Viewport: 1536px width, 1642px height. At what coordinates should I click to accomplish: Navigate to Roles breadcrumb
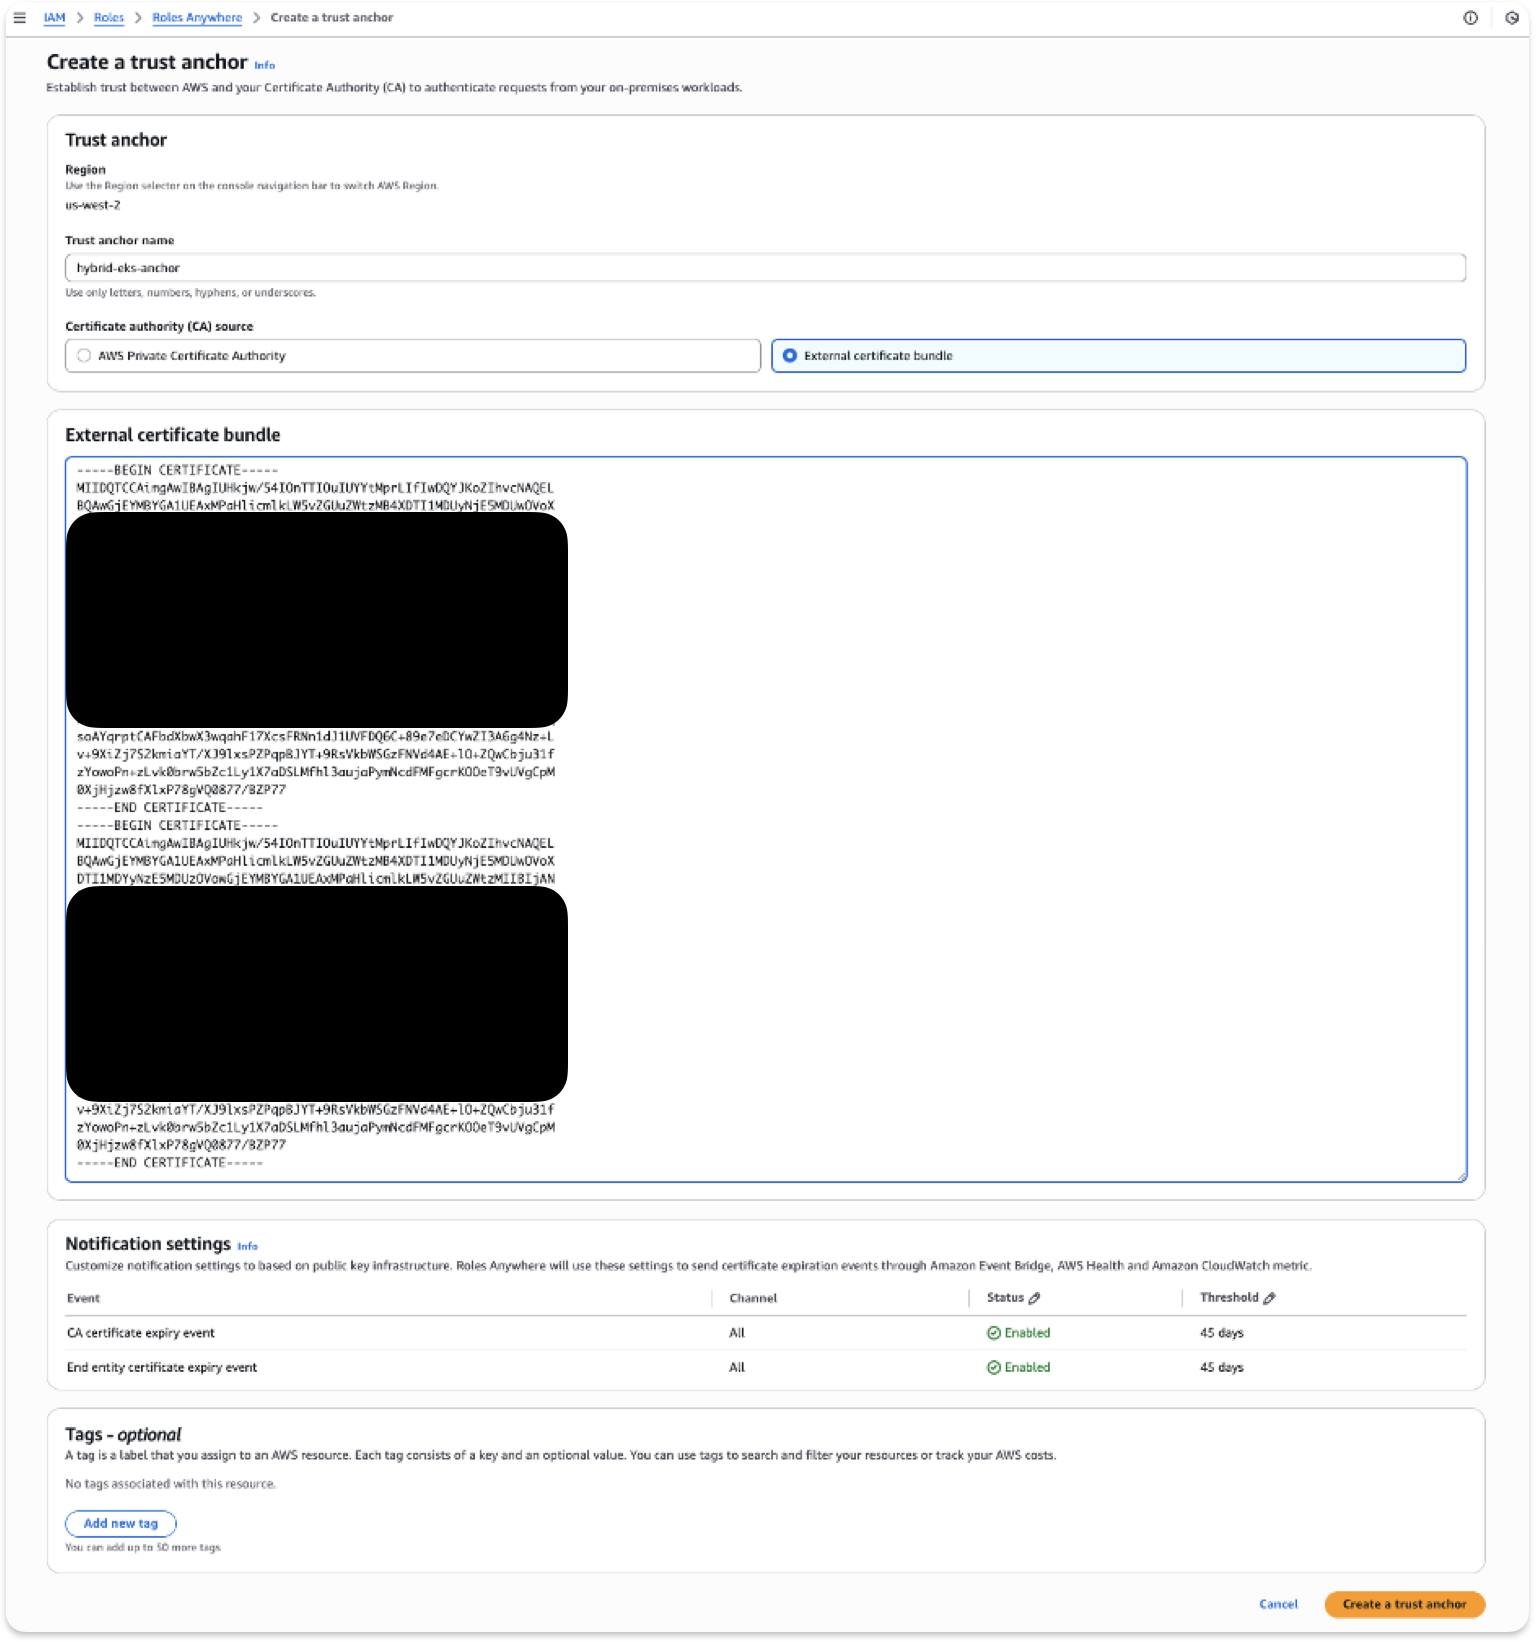click(109, 18)
